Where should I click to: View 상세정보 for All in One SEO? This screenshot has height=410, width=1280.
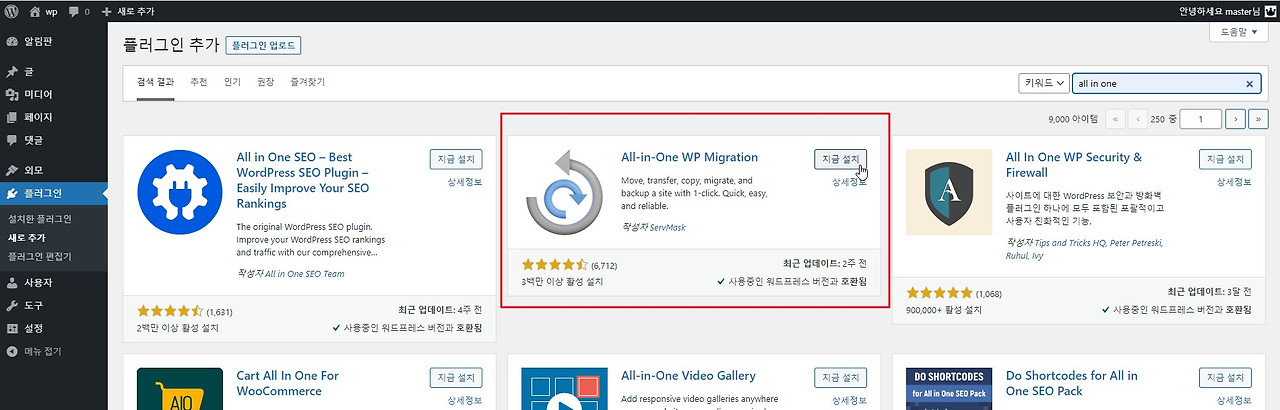point(463,182)
